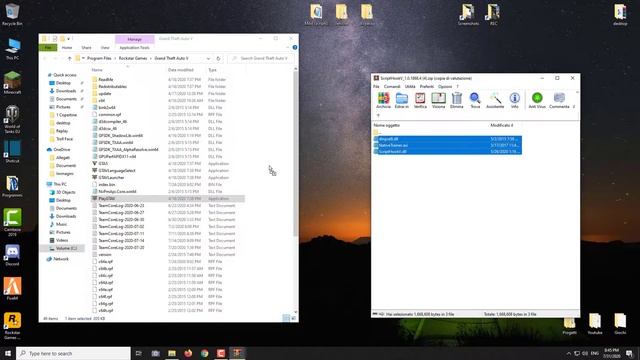Viewport: 640px width, 360px height.
Task: Click the Commenta icon in WinRAR toolbar
Action: click(x=559, y=100)
